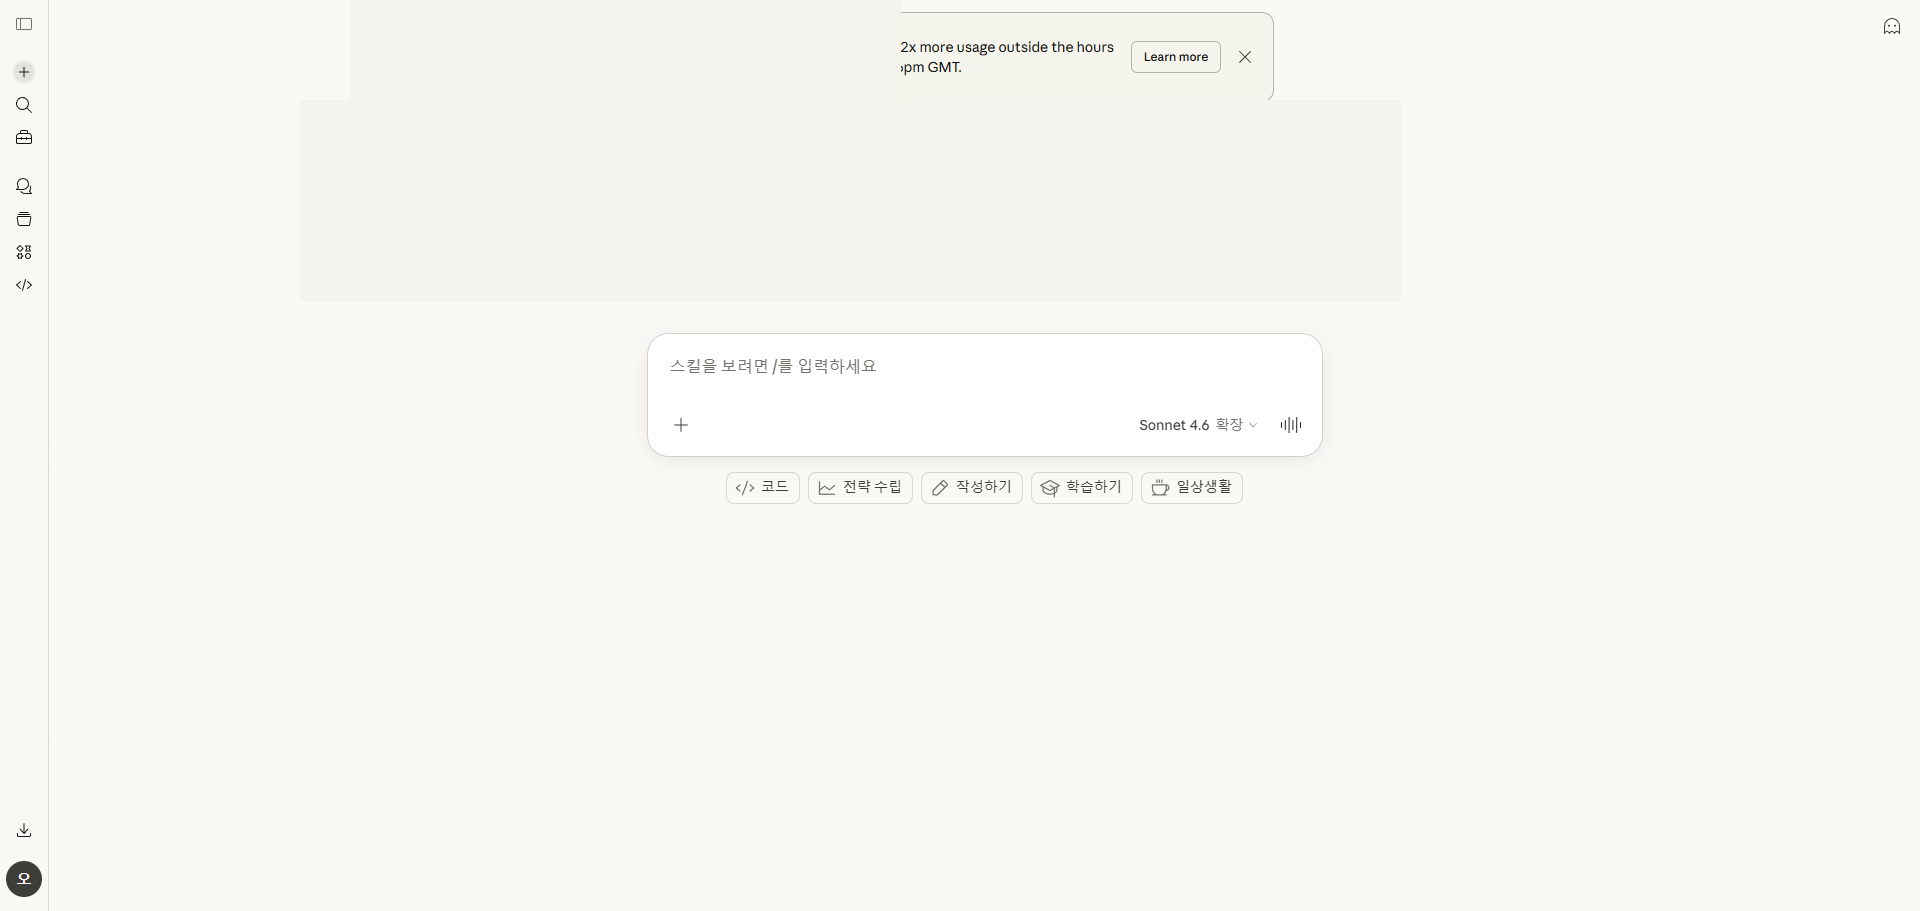Click the download icon near the bottom sidebar

[x=24, y=830]
